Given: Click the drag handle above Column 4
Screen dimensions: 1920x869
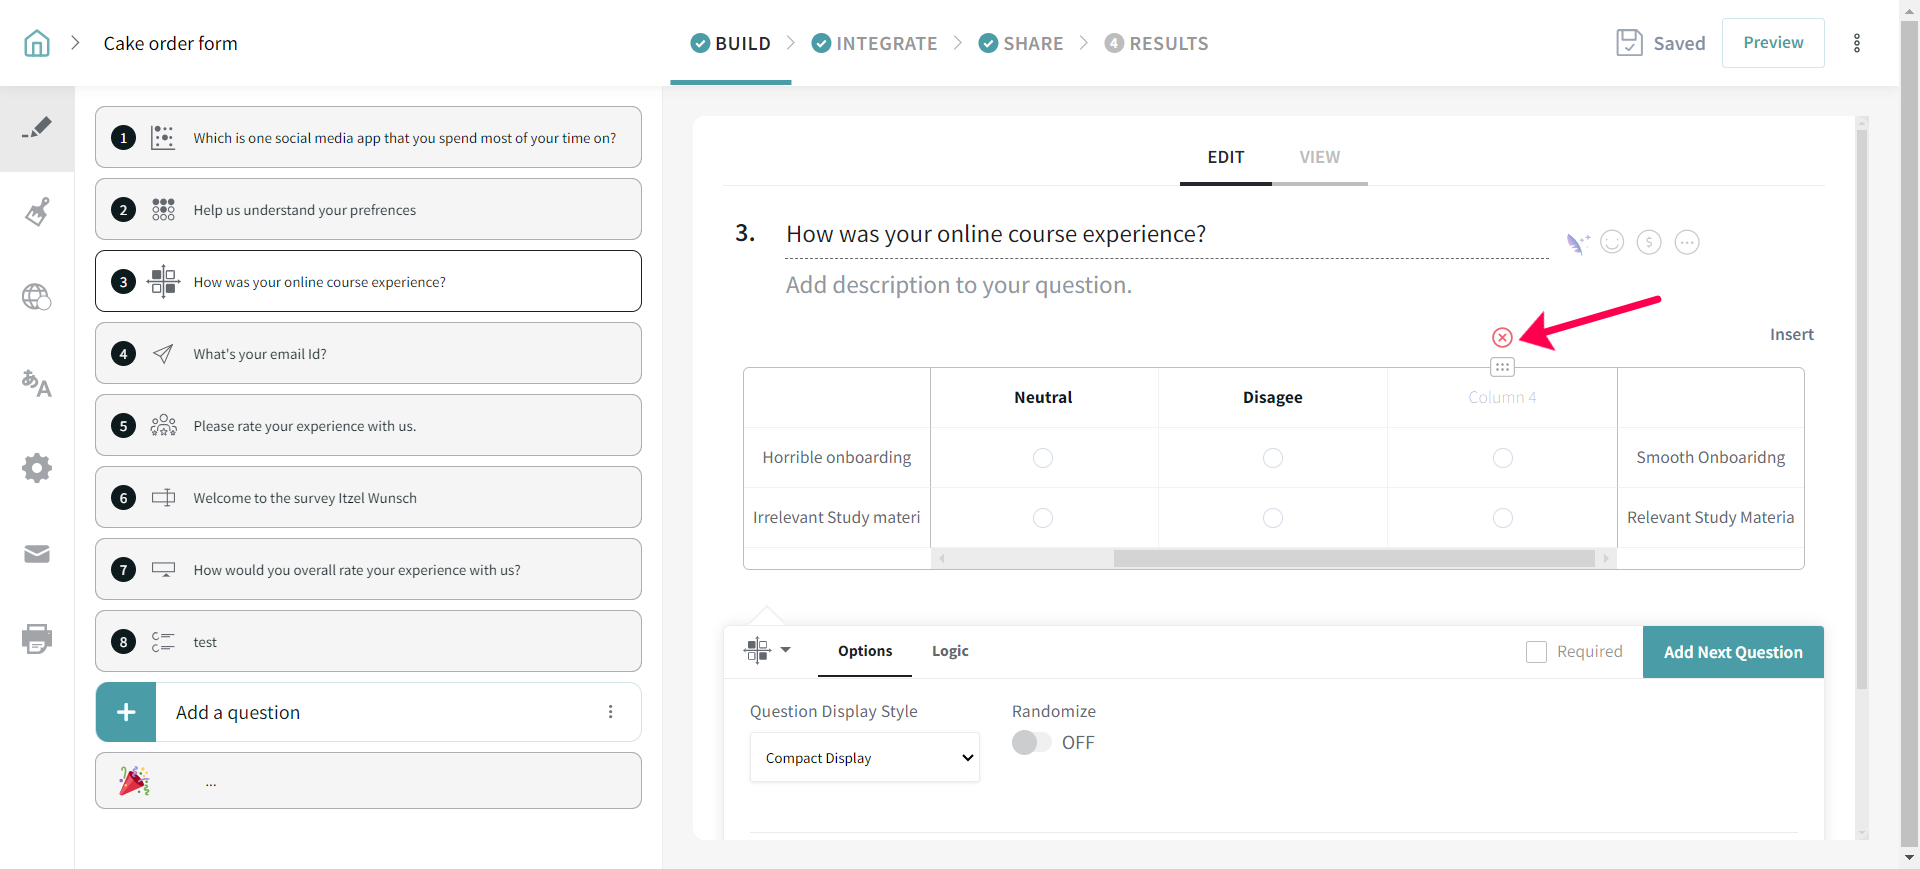Looking at the screenshot, I should click(x=1502, y=367).
